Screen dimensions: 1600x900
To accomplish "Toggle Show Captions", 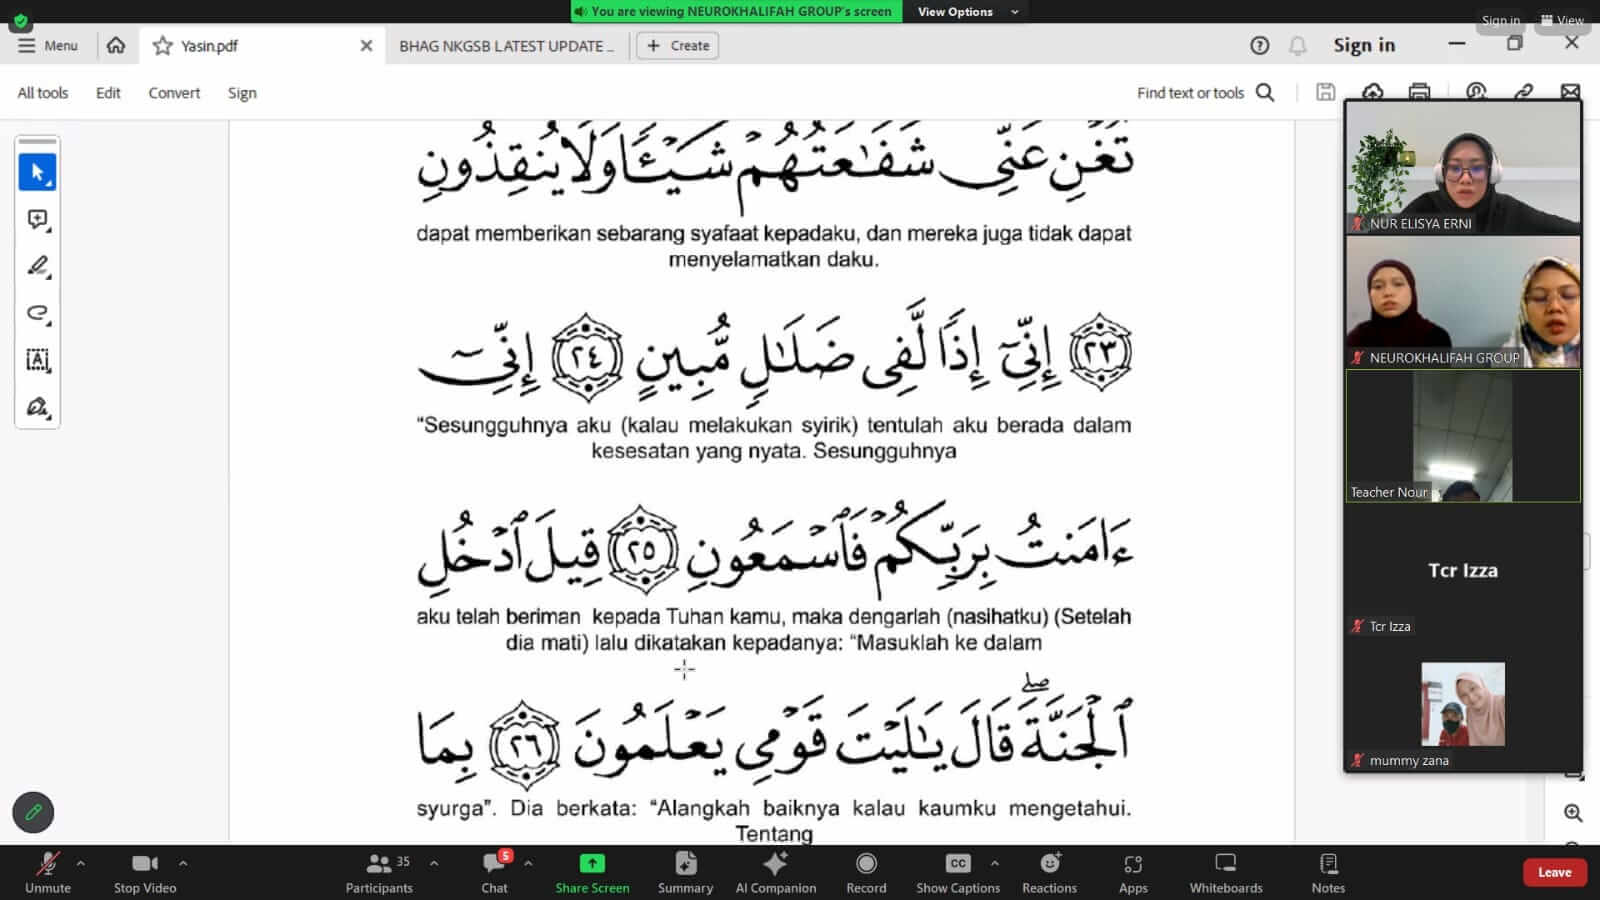I will [x=958, y=873].
